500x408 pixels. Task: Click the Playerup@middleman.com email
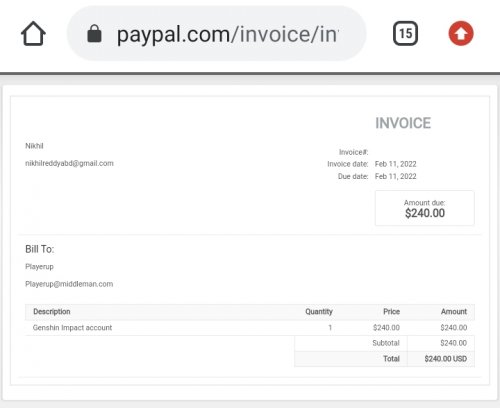69,284
